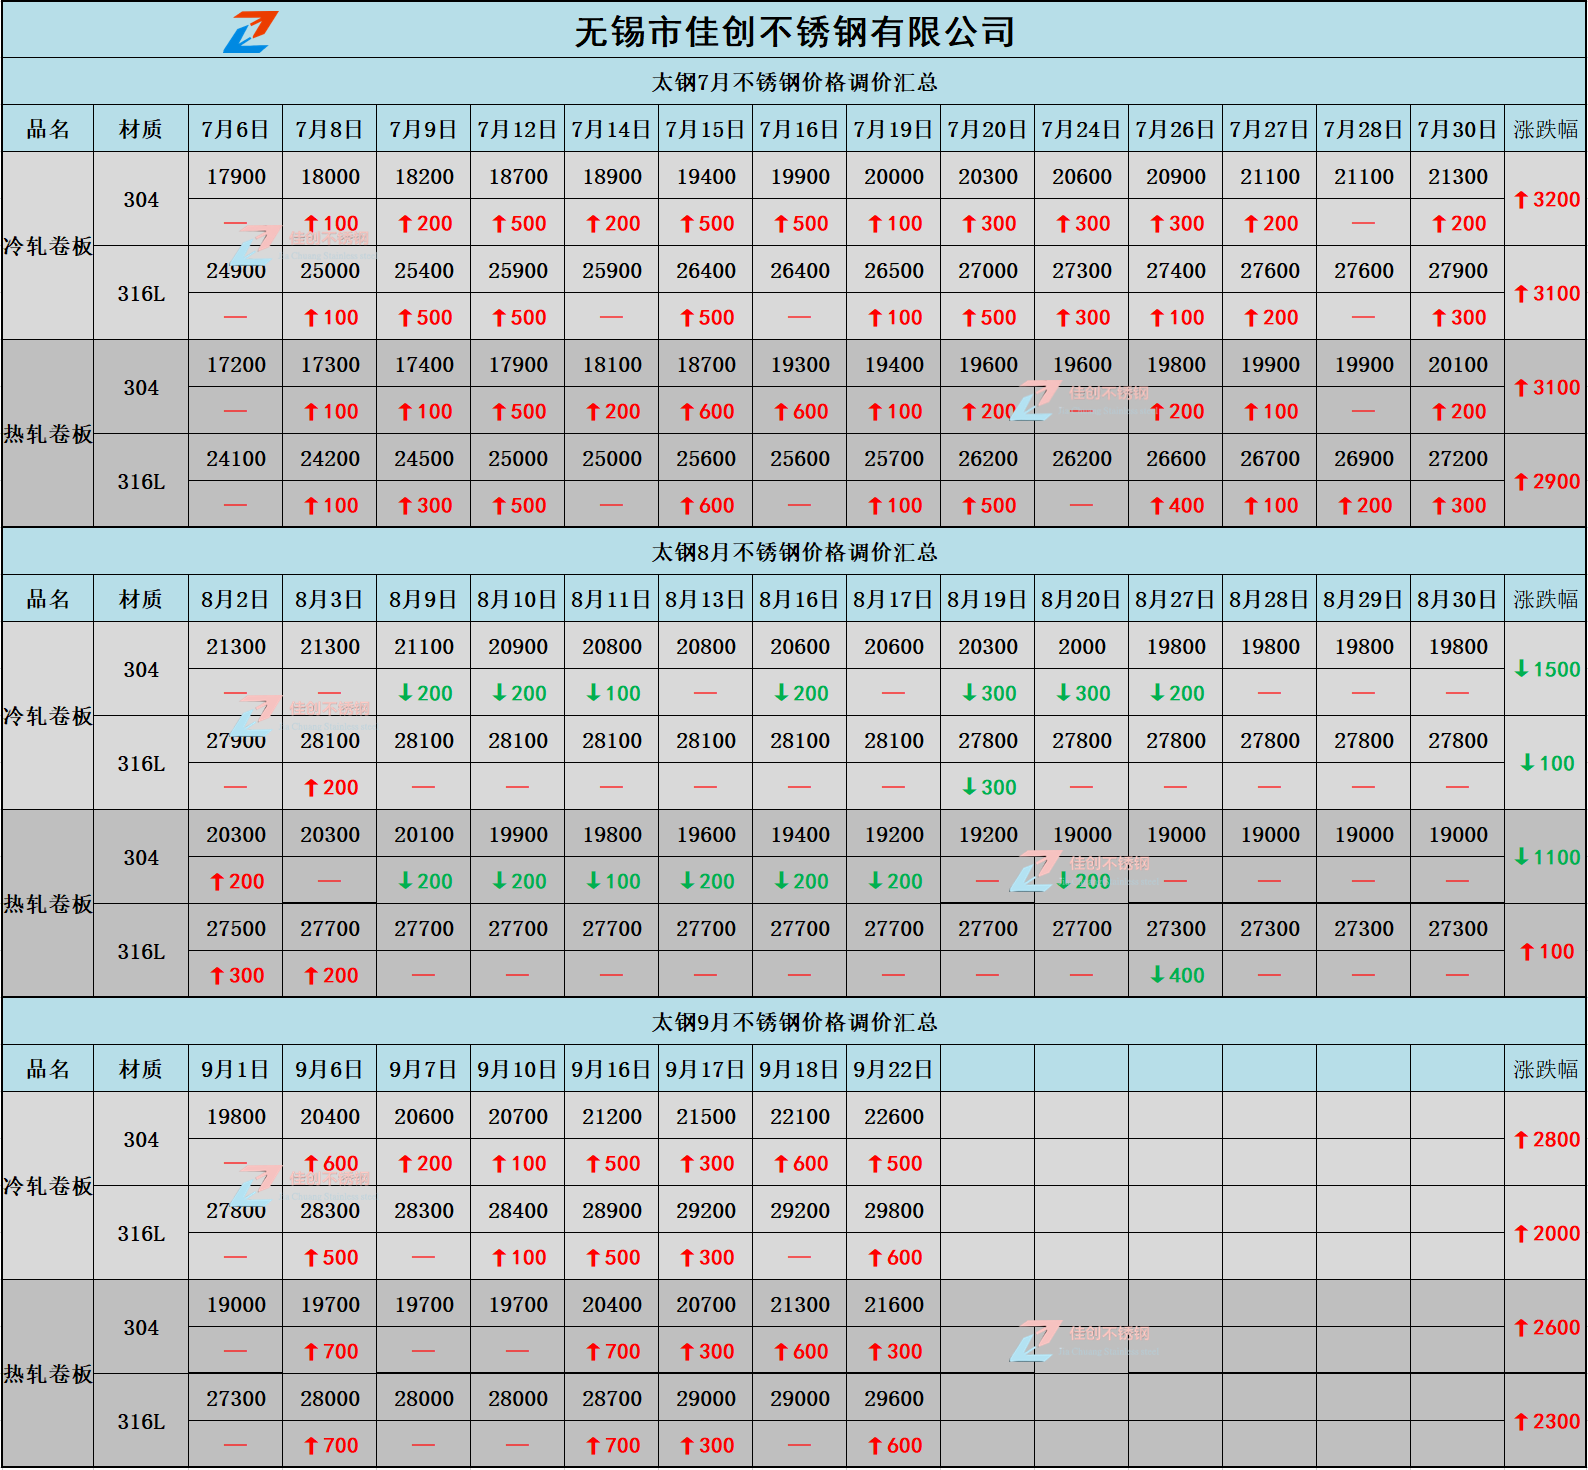Click the 8月2日 date header
1588x1470 pixels.
[x=236, y=599]
